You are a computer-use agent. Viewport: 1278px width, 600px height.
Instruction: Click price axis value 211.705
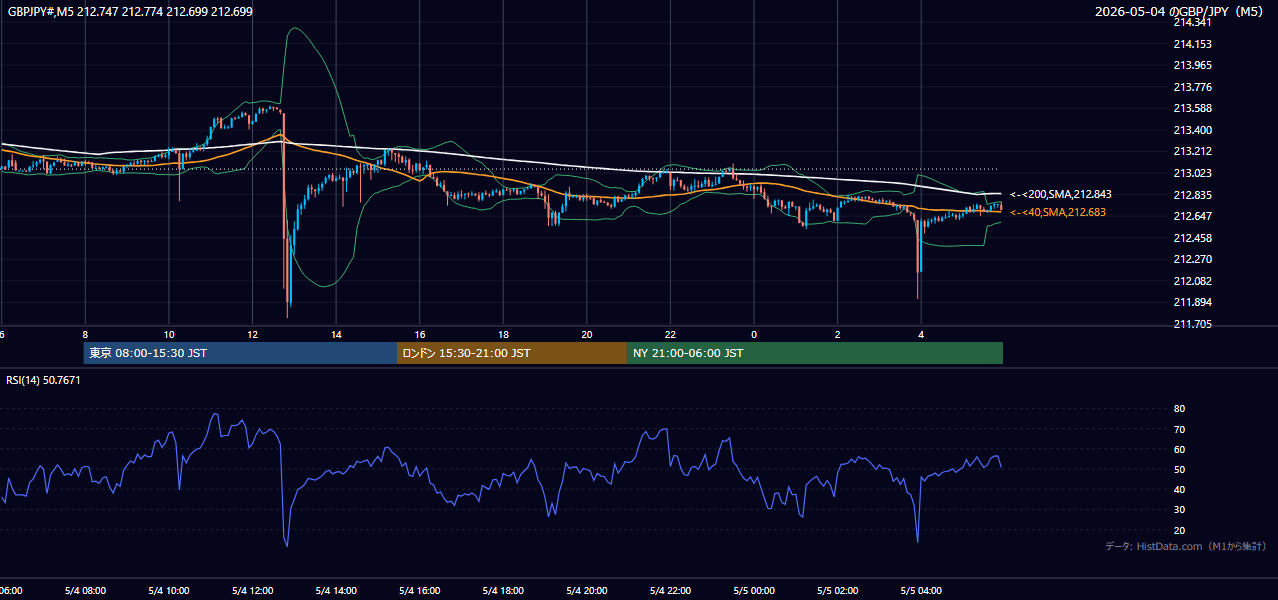[1192, 324]
